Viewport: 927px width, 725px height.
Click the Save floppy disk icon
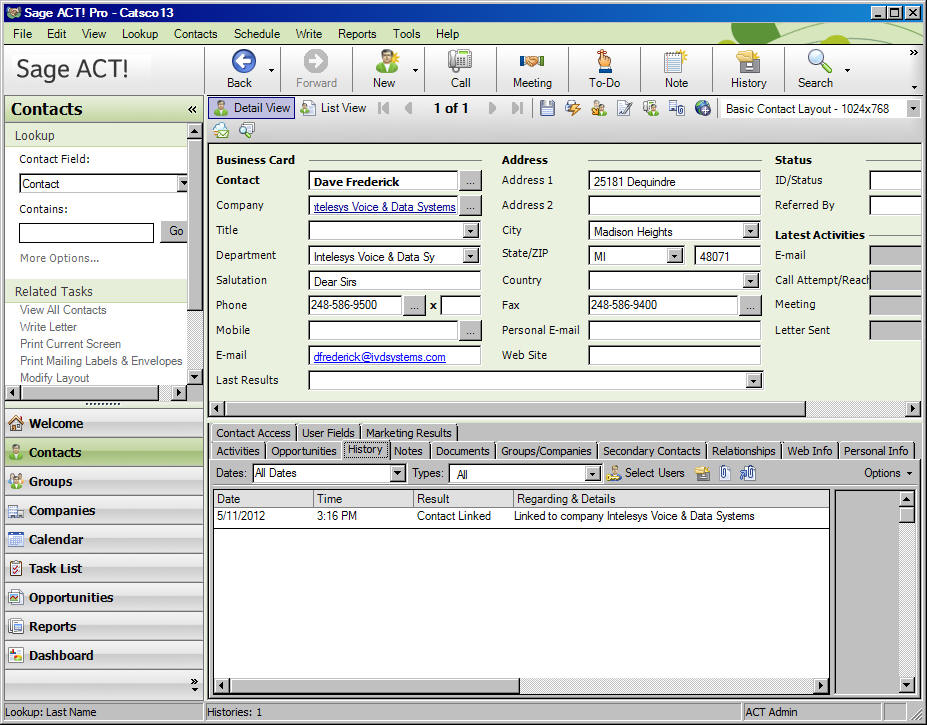click(547, 108)
